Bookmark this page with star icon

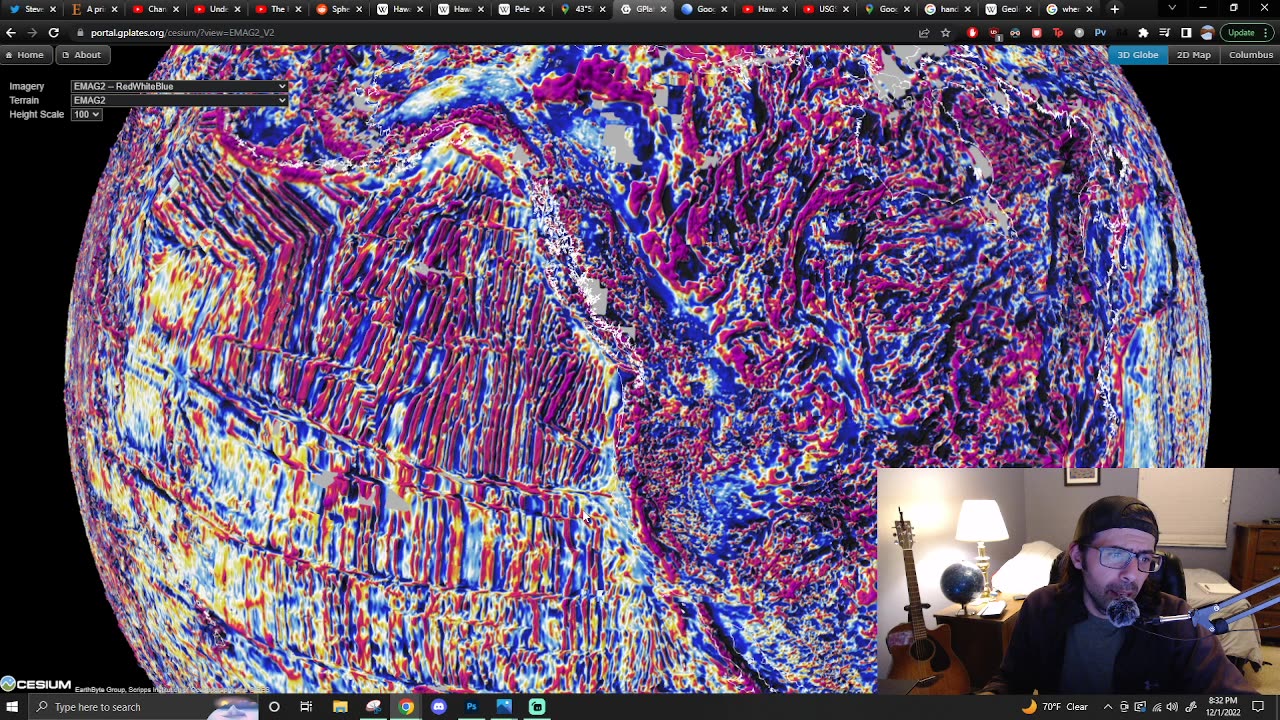[x=945, y=32]
